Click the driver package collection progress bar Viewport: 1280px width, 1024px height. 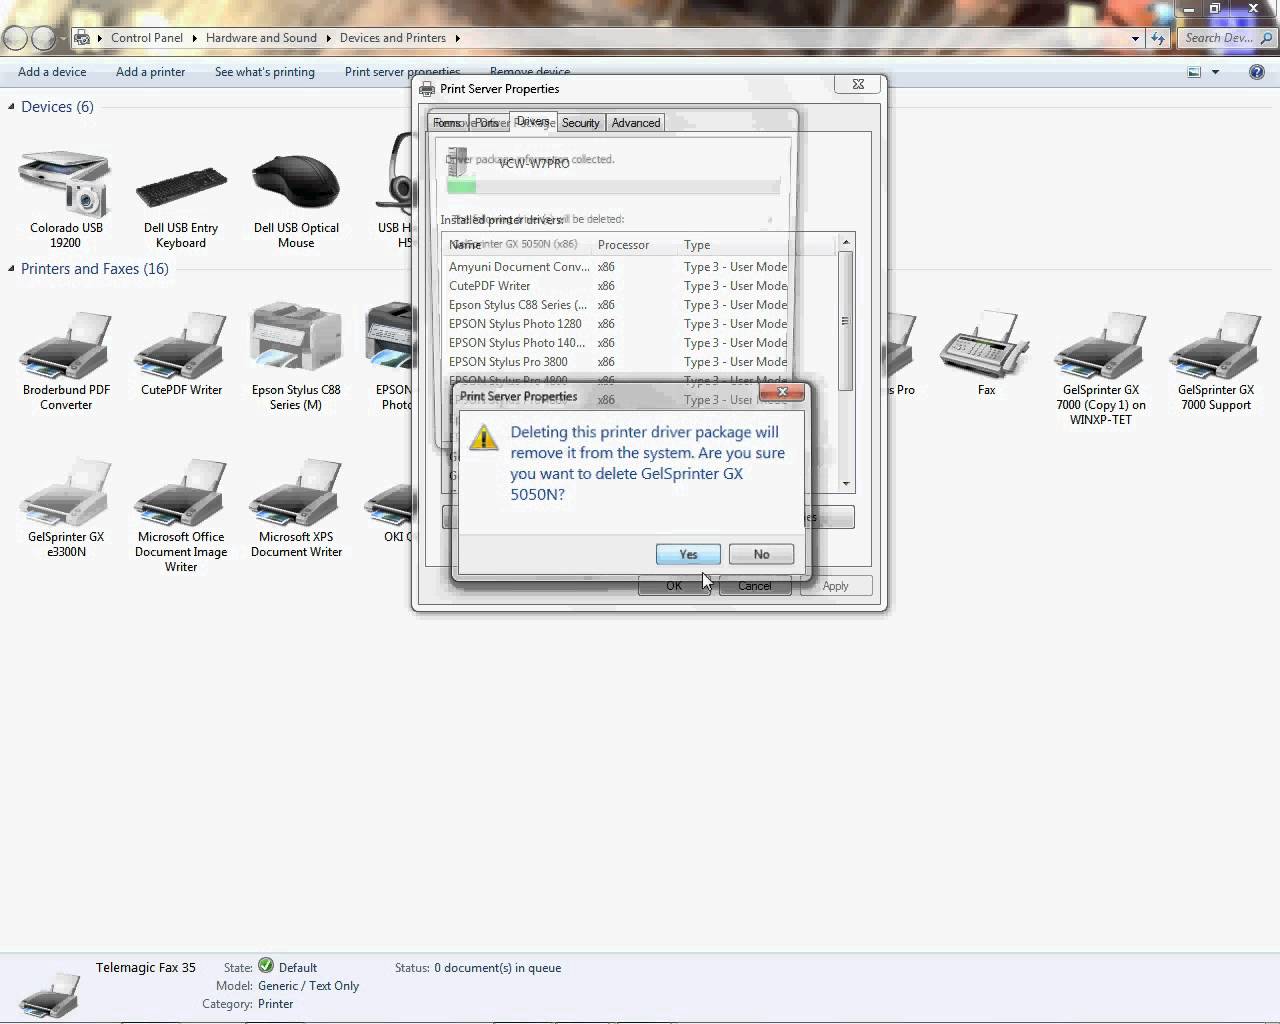point(614,186)
